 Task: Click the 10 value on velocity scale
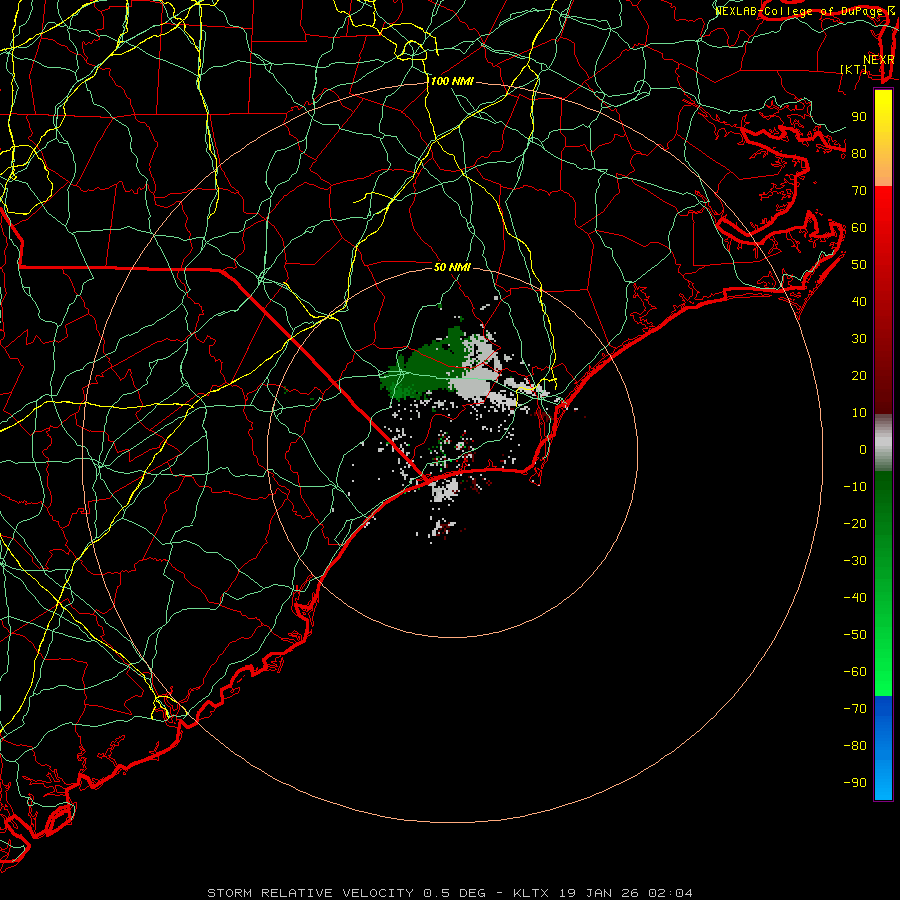click(x=859, y=413)
